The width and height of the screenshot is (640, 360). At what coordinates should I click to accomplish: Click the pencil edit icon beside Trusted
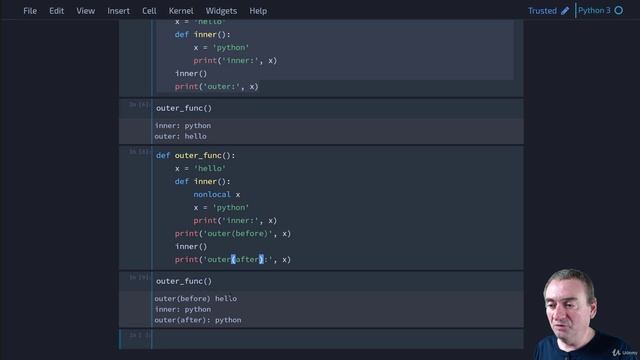point(565,11)
